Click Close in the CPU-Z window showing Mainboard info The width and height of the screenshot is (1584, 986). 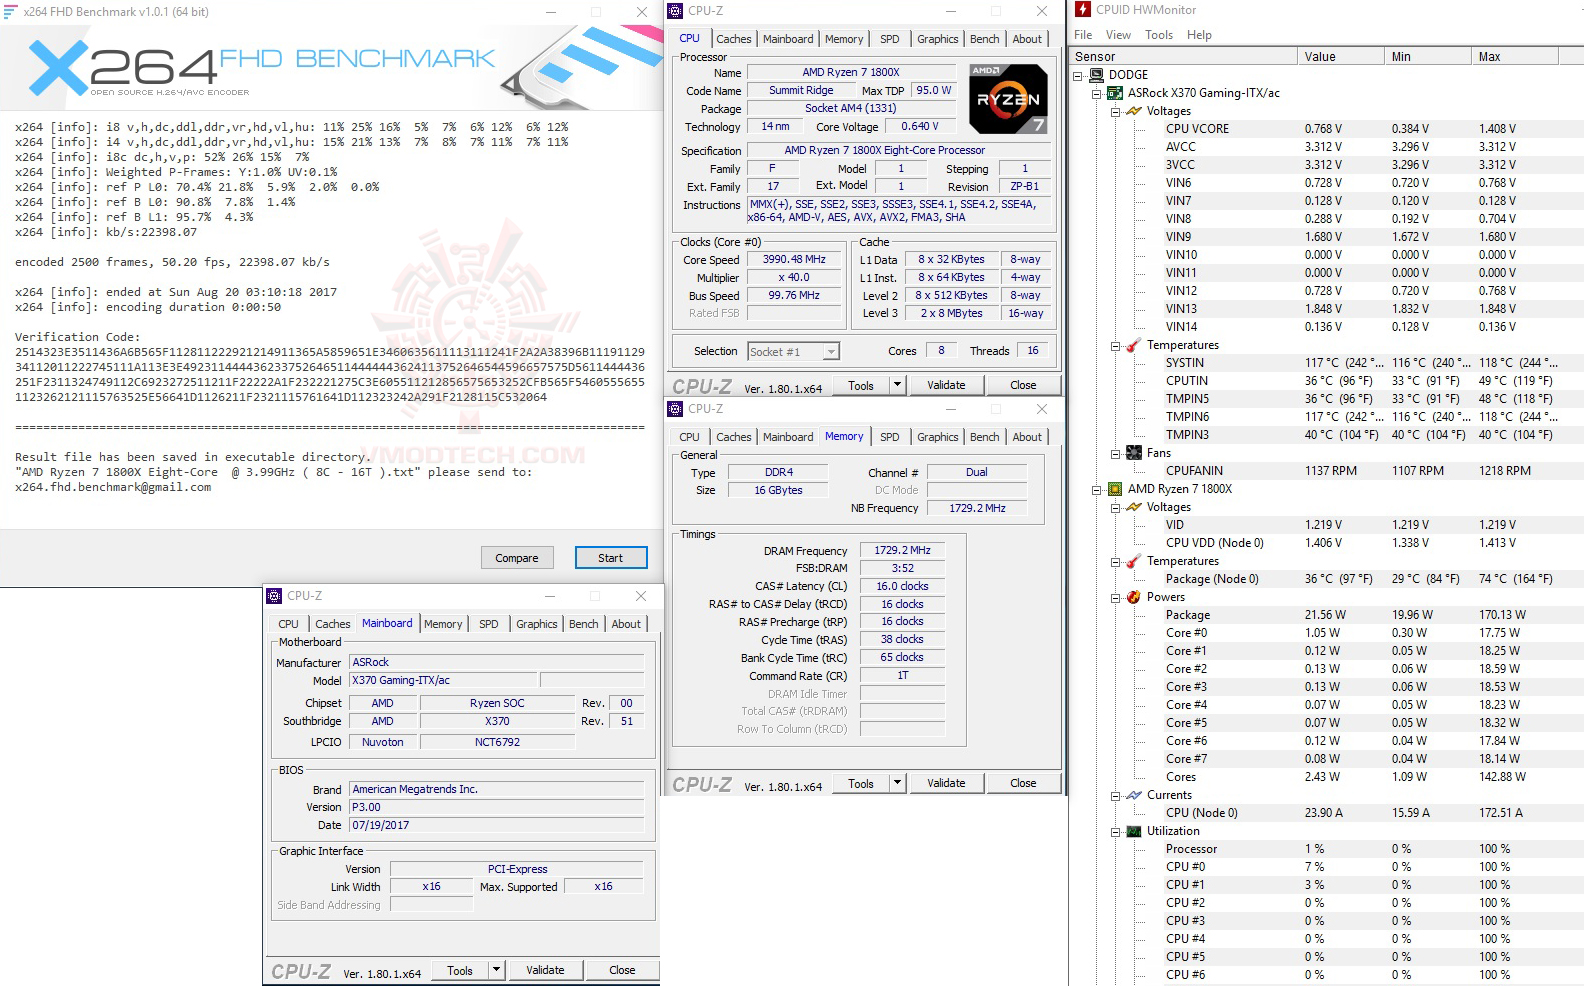click(622, 970)
